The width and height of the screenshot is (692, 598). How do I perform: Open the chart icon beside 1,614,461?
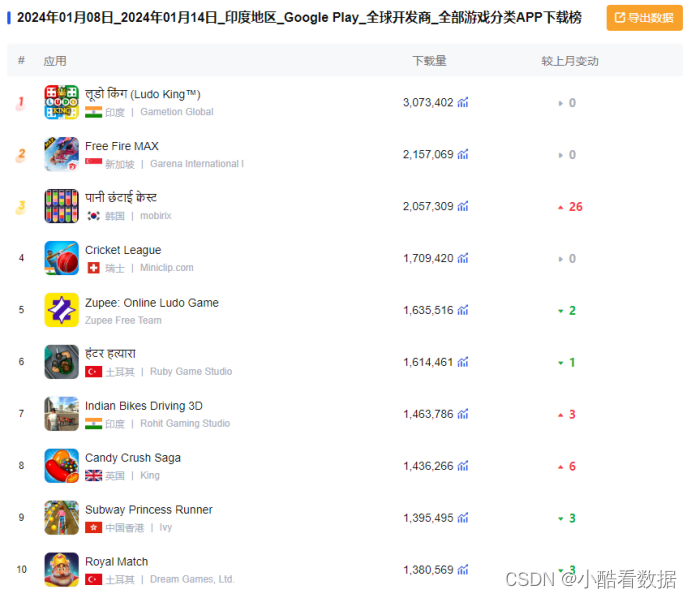tap(463, 362)
